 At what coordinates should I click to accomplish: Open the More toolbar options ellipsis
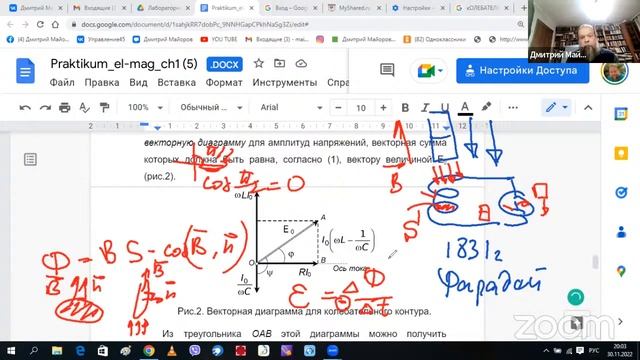(x=513, y=108)
